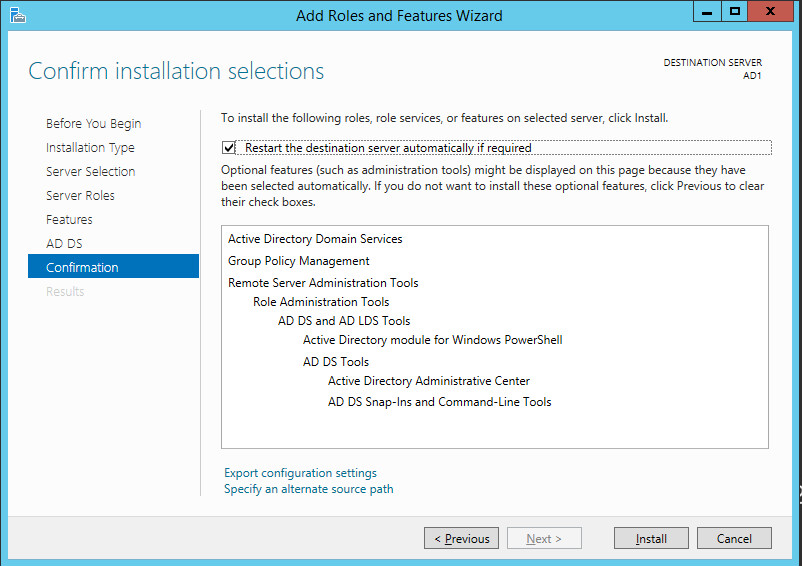Go to Before You Begin step
Viewport: 802px width, 566px height.
[94, 124]
